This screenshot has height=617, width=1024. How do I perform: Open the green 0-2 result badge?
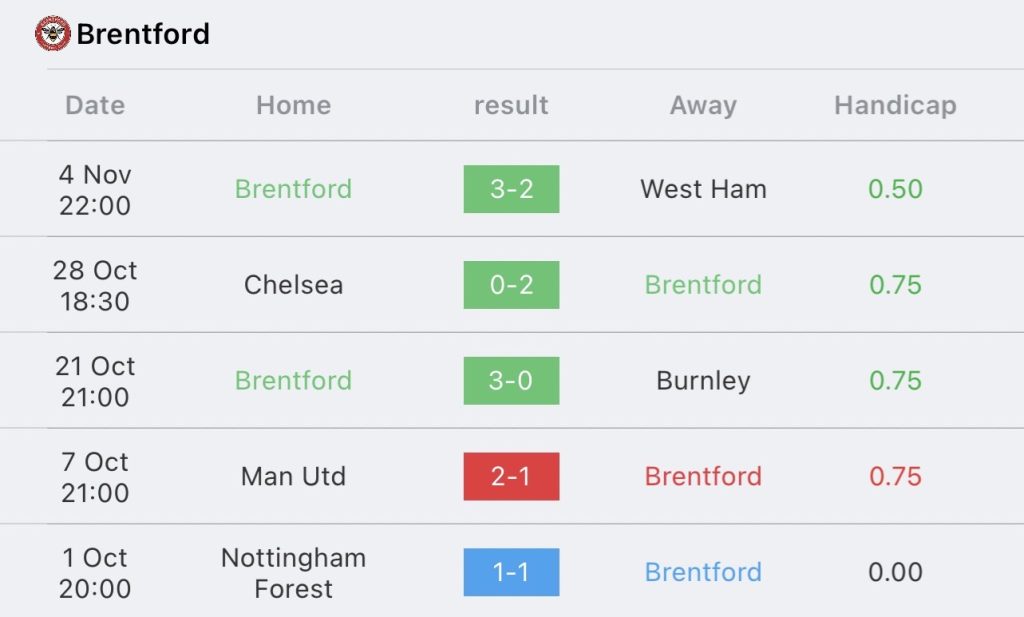click(x=511, y=285)
